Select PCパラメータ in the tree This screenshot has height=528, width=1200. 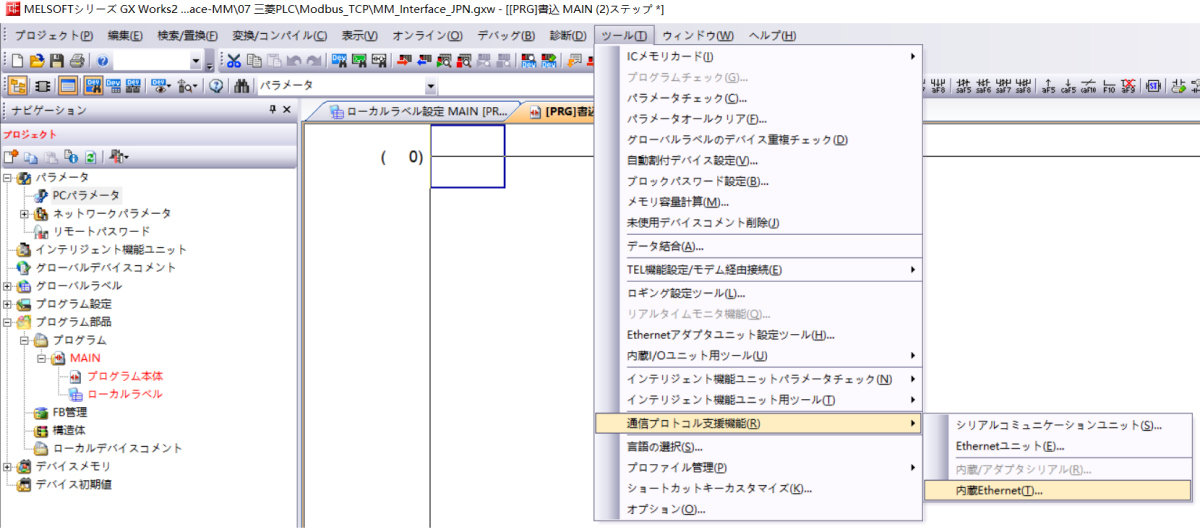point(86,195)
